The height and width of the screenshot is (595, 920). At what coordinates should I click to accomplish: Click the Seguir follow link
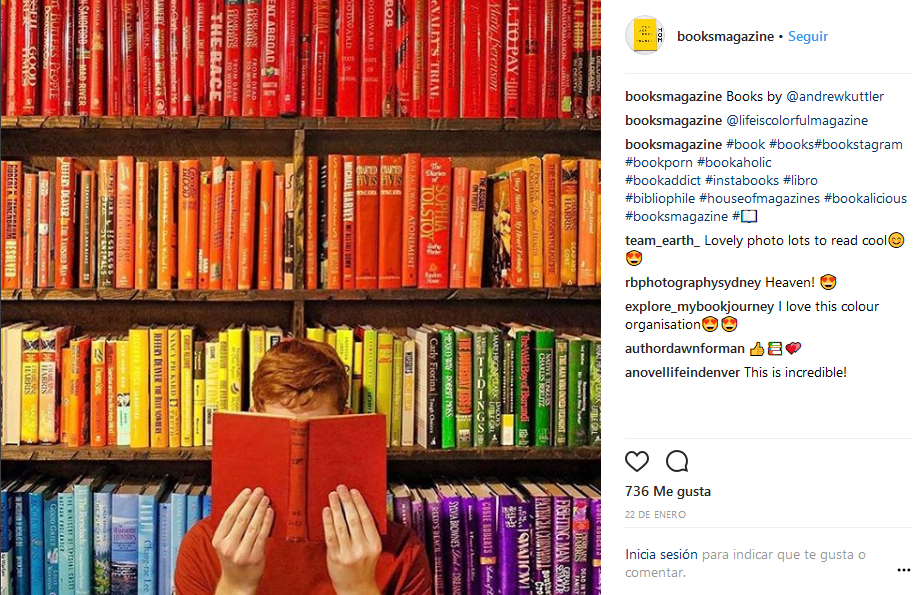807,36
